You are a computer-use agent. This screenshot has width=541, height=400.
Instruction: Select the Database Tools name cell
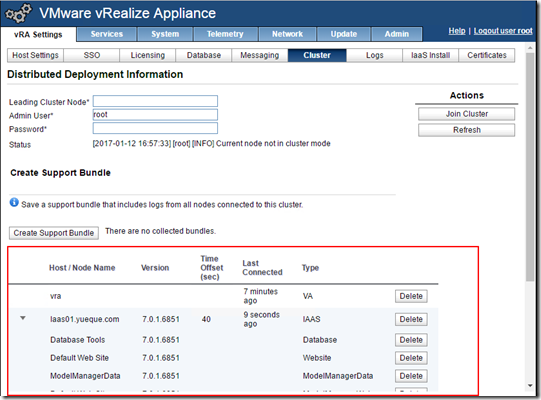point(78,340)
